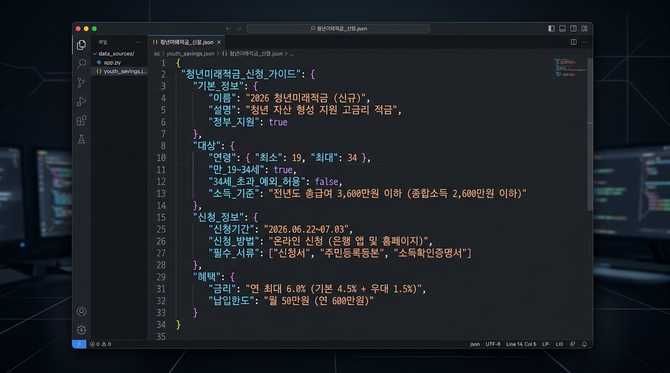Open the Manage gear in the activity bar
The image size is (670, 373).
81,330
